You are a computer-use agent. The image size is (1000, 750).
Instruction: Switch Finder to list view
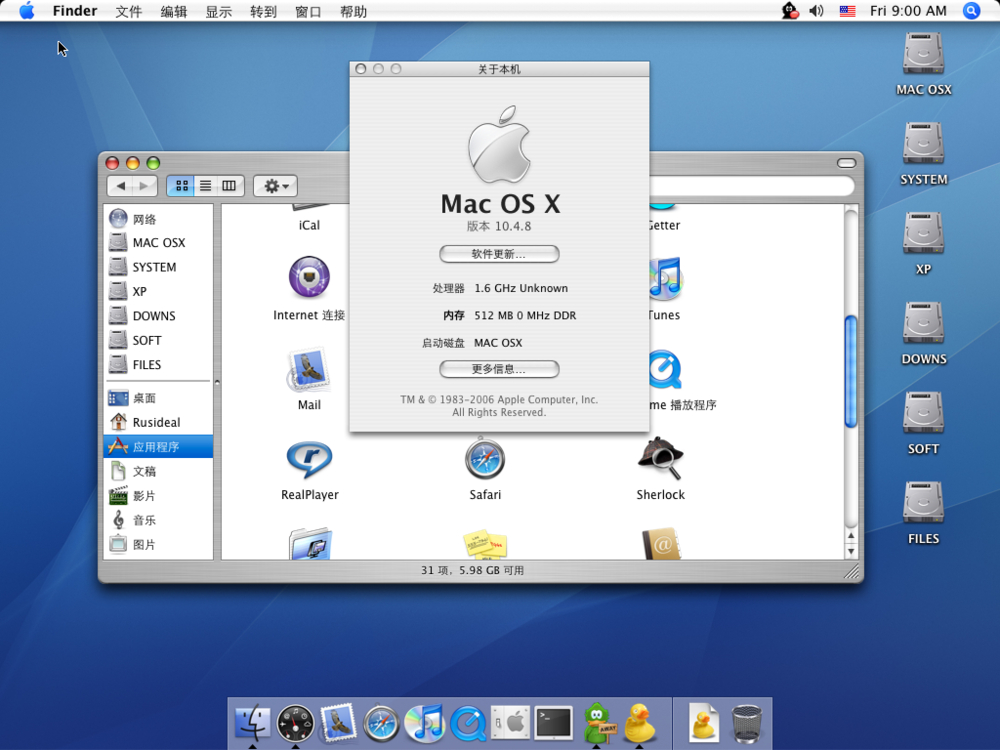205,186
